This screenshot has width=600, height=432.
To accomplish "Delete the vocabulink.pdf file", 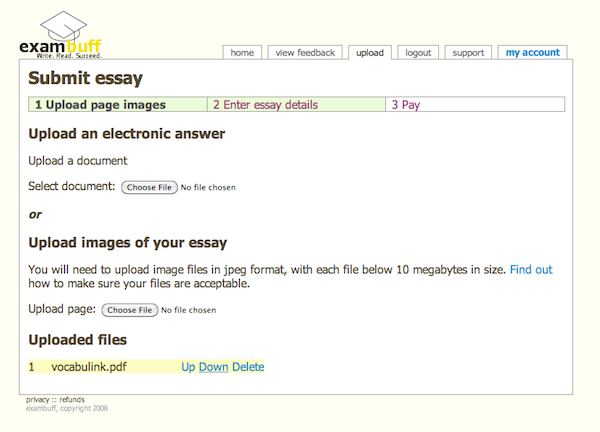I will [248, 367].
